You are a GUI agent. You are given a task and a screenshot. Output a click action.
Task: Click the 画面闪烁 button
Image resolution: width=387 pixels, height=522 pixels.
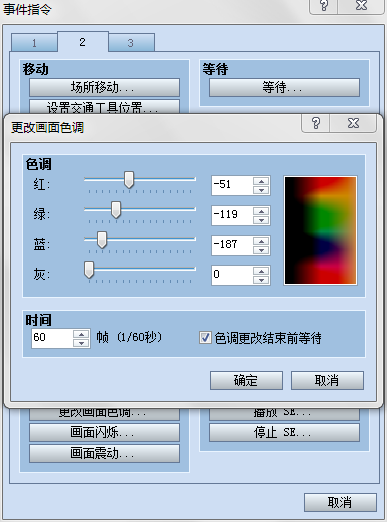click(x=104, y=432)
